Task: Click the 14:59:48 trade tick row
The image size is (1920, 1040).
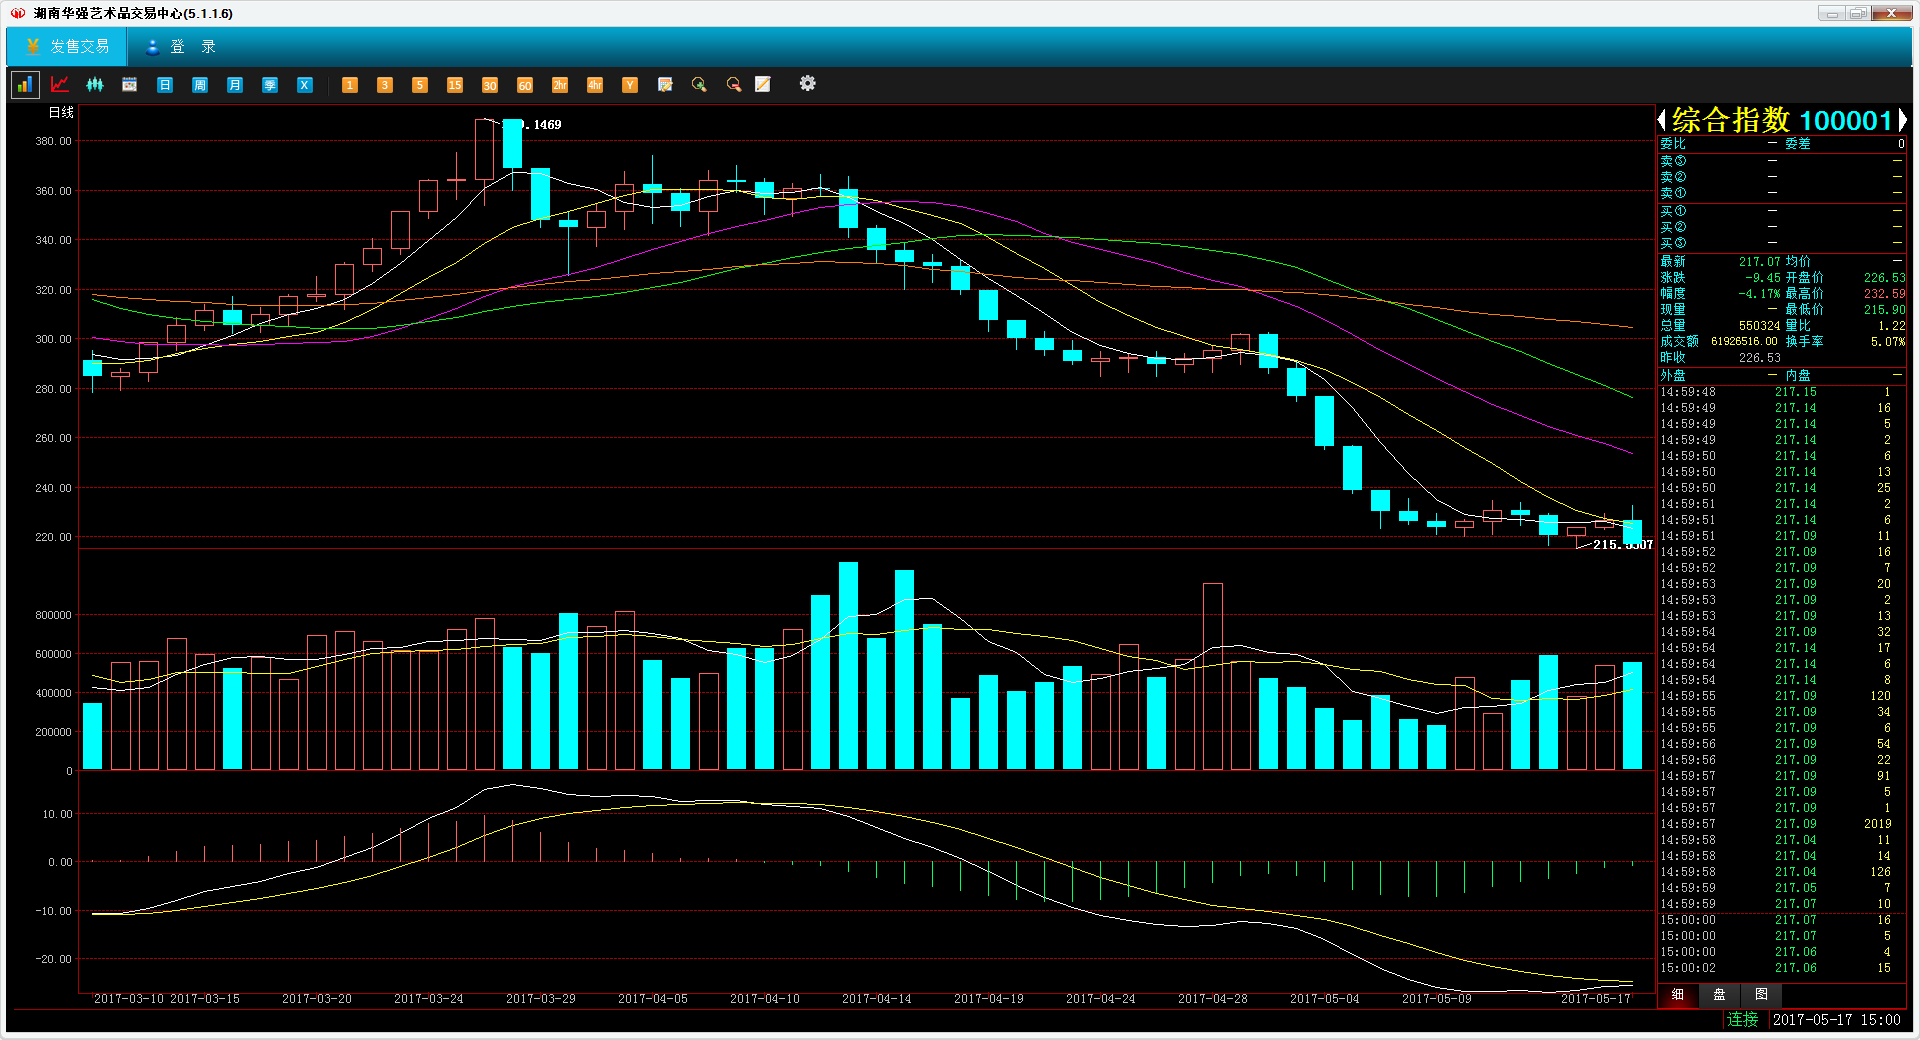Action: (x=1781, y=392)
